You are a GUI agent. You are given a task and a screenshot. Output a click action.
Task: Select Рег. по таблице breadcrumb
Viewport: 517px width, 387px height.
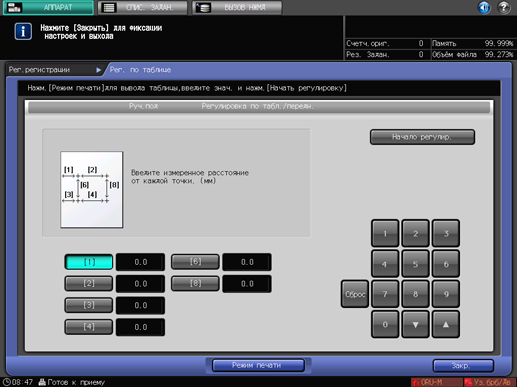tap(140, 70)
